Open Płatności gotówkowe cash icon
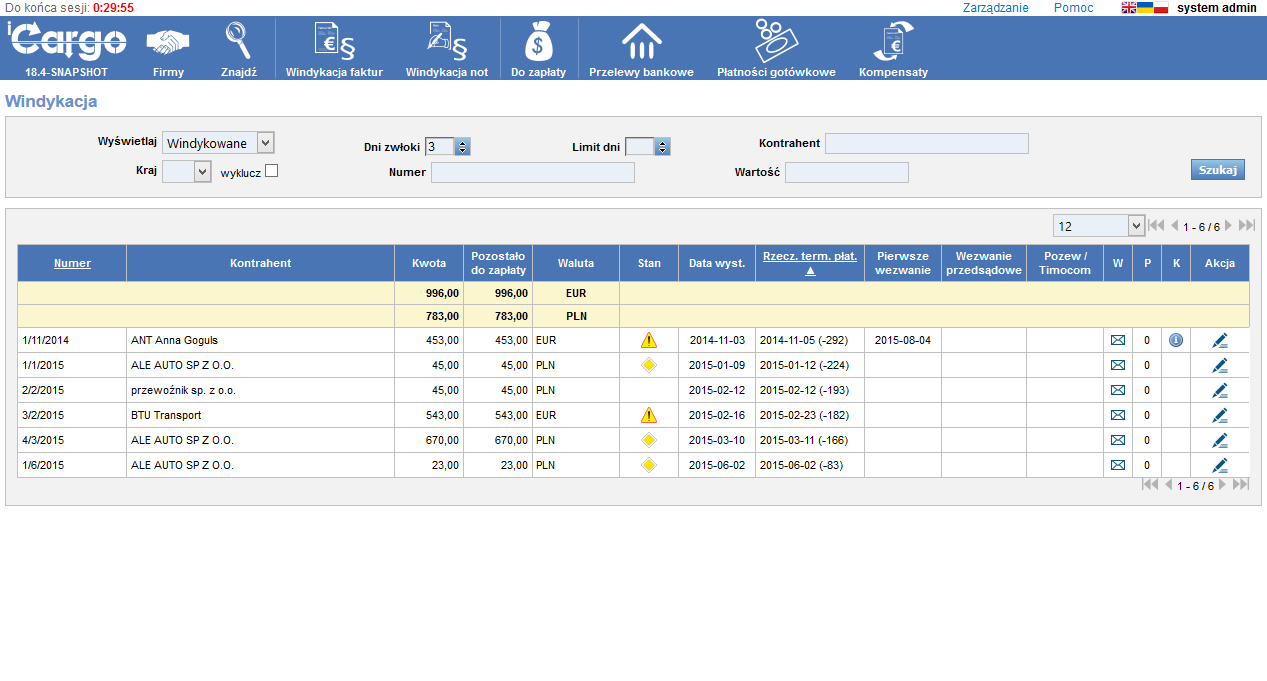1267x681 pixels. click(x=776, y=43)
